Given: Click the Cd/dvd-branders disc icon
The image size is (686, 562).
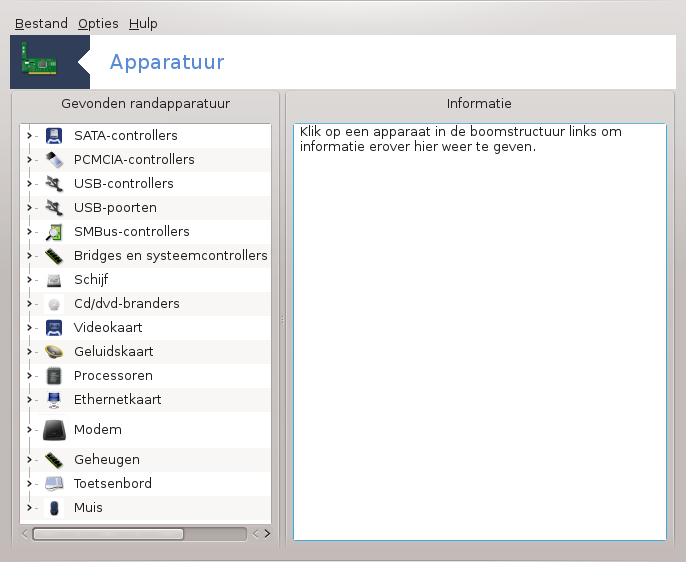Looking at the screenshot, I should pyautogui.click(x=54, y=304).
